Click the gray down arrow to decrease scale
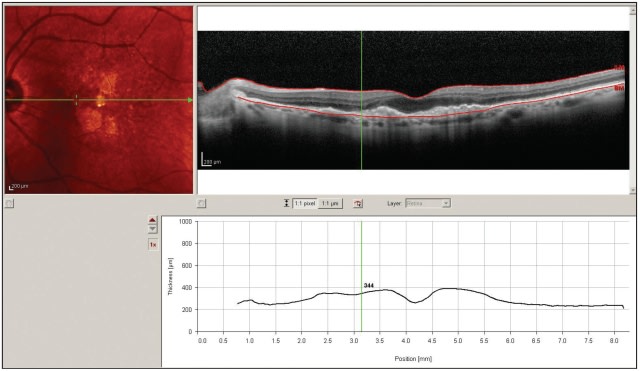The image size is (640, 371). [152, 229]
